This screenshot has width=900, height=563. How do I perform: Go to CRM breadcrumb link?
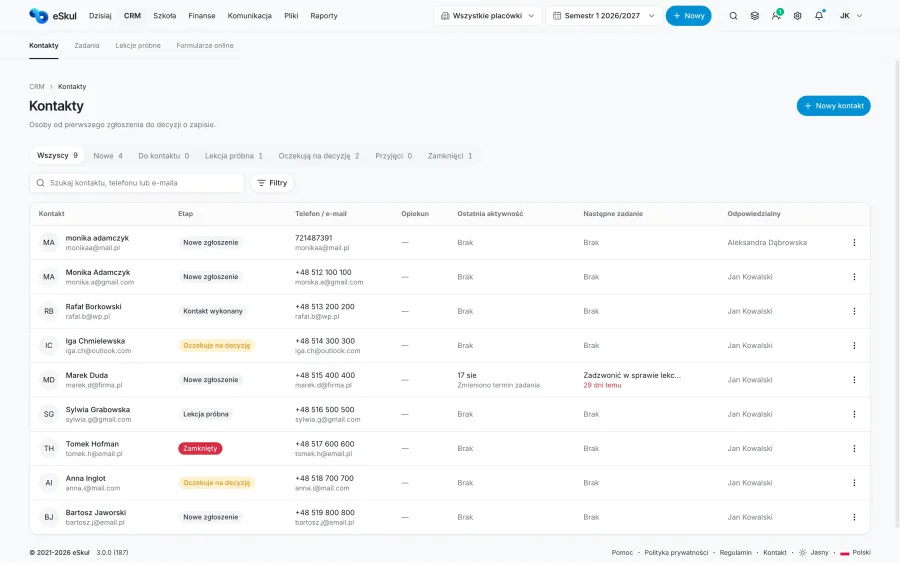pyautogui.click(x=37, y=87)
